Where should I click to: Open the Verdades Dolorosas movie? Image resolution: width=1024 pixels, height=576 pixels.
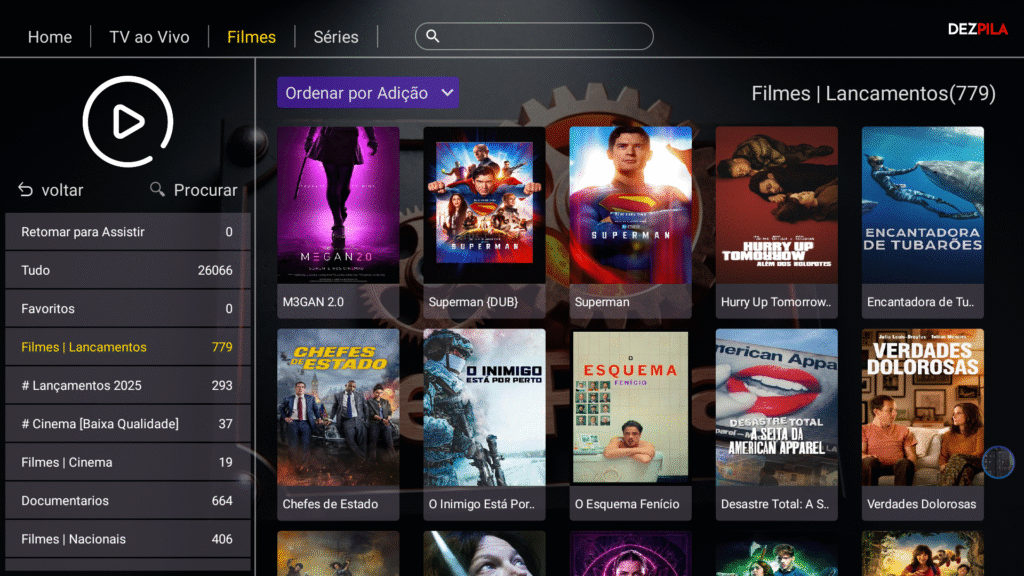click(x=923, y=424)
